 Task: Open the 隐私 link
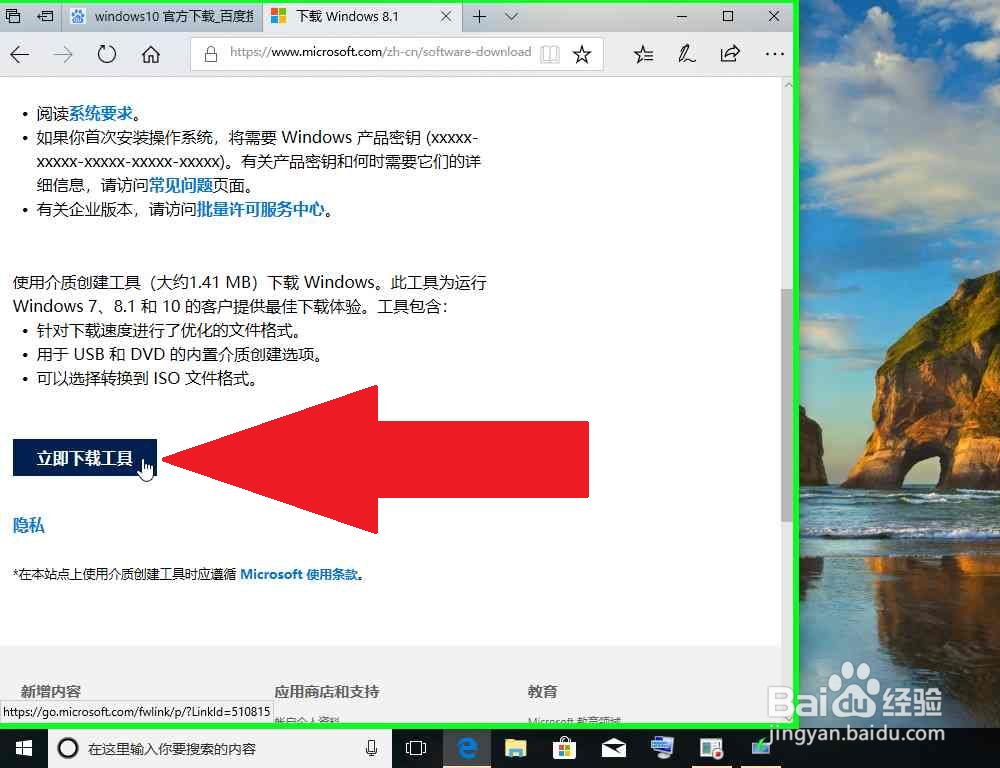(29, 525)
